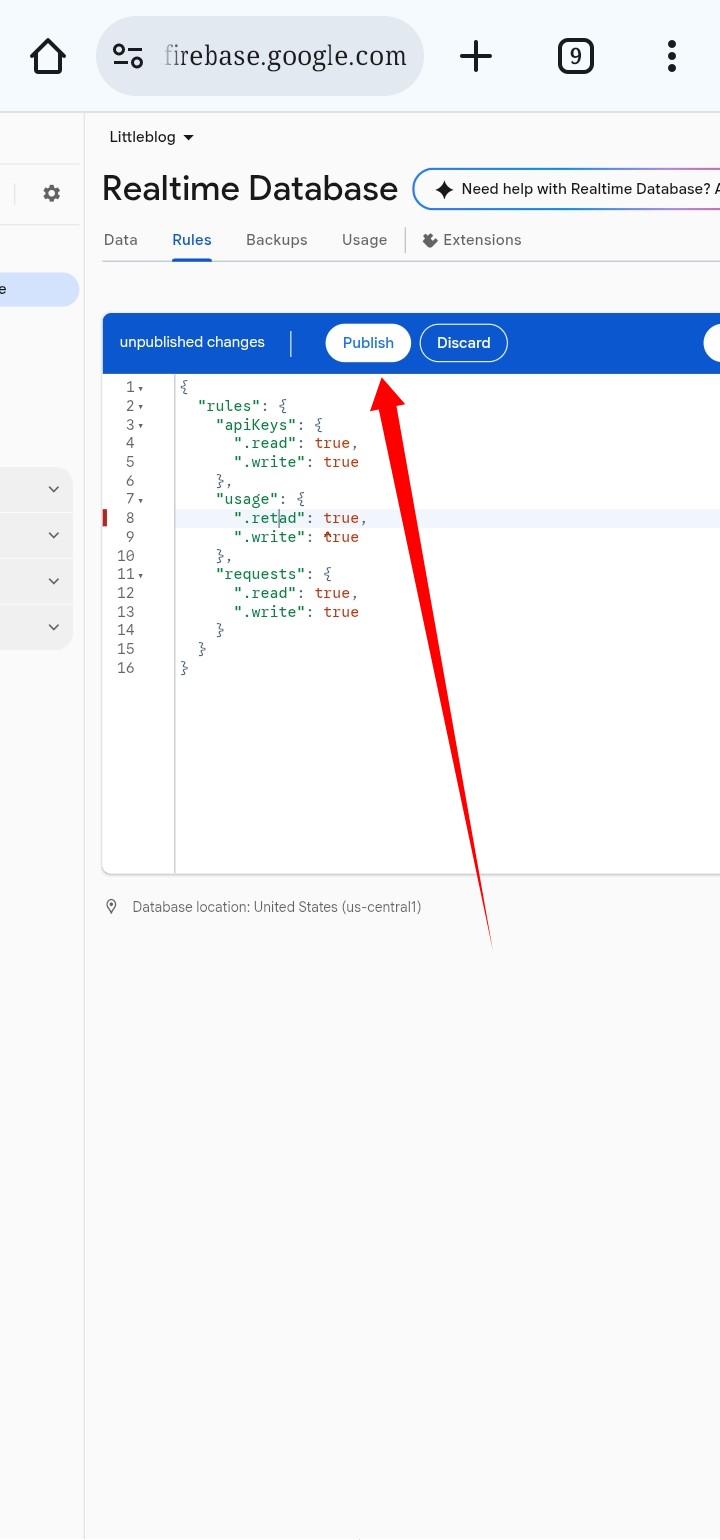This screenshot has height=1540, width=720.
Task: Open the Extensions tab
Action: pyautogui.click(x=472, y=240)
